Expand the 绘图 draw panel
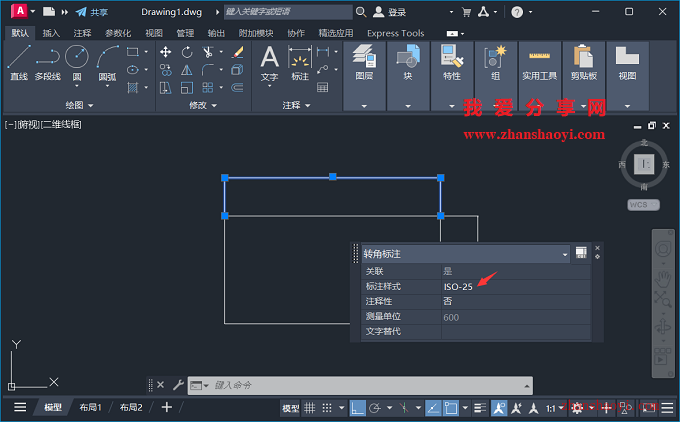This screenshot has width=680, height=422. coord(79,105)
